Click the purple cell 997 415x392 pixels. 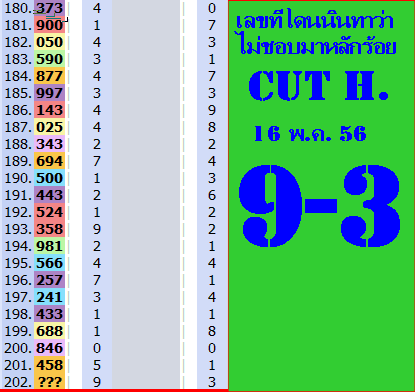point(49,93)
